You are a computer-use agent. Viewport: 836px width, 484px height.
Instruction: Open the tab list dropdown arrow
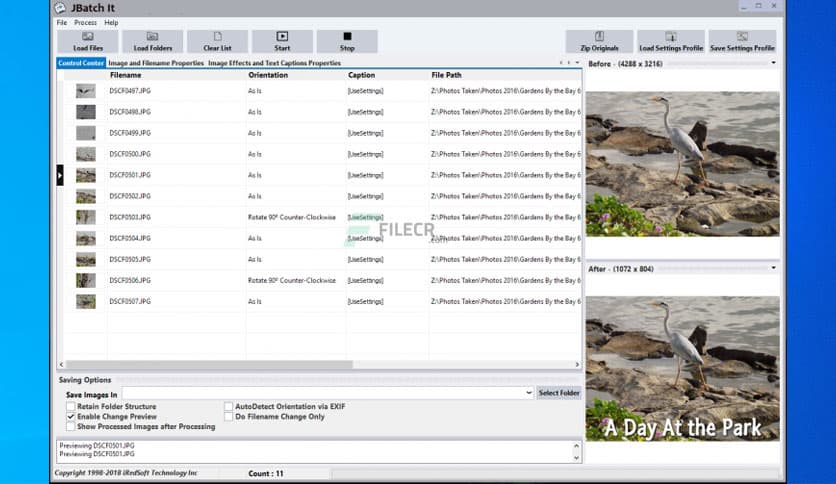point(577,63)
